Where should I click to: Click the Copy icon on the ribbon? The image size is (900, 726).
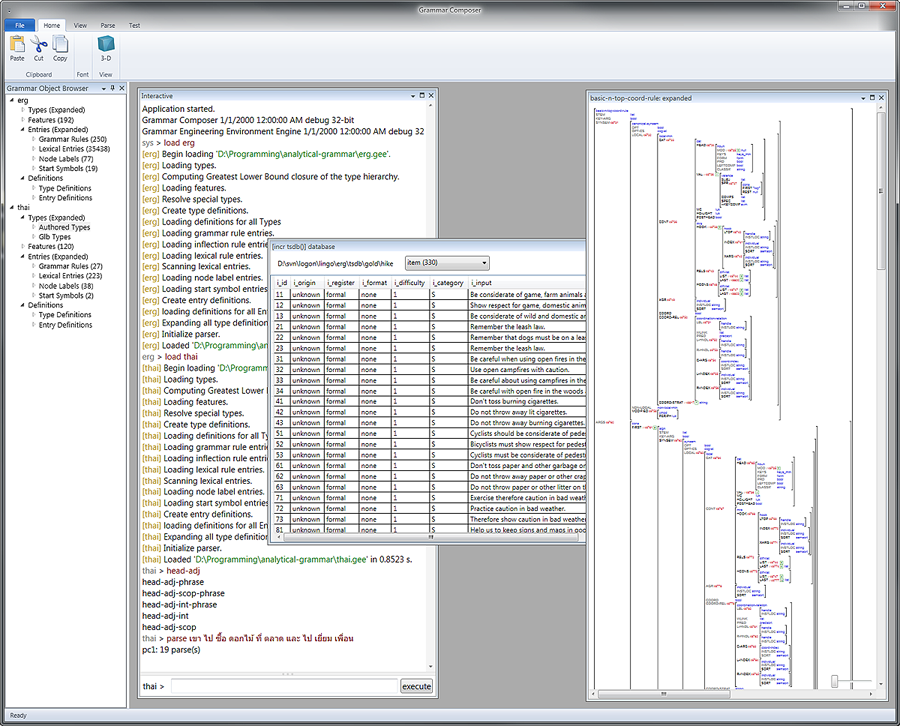pos(60,45)
